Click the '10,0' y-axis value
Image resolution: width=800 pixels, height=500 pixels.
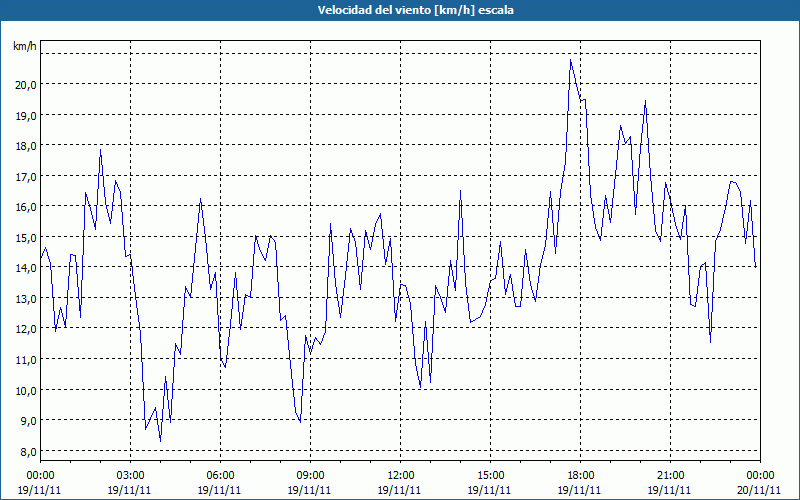click(x=26, y=390)
